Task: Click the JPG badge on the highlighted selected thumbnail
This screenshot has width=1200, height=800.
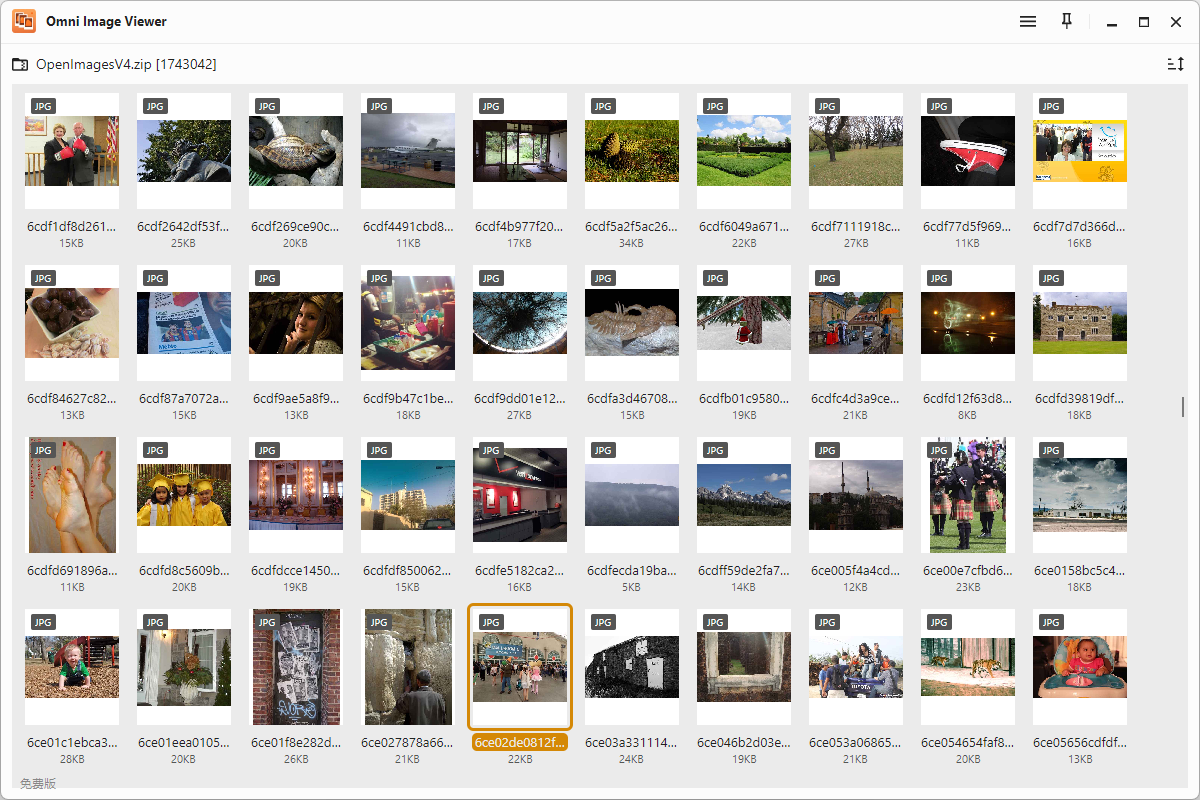Action: click(490, 621)
